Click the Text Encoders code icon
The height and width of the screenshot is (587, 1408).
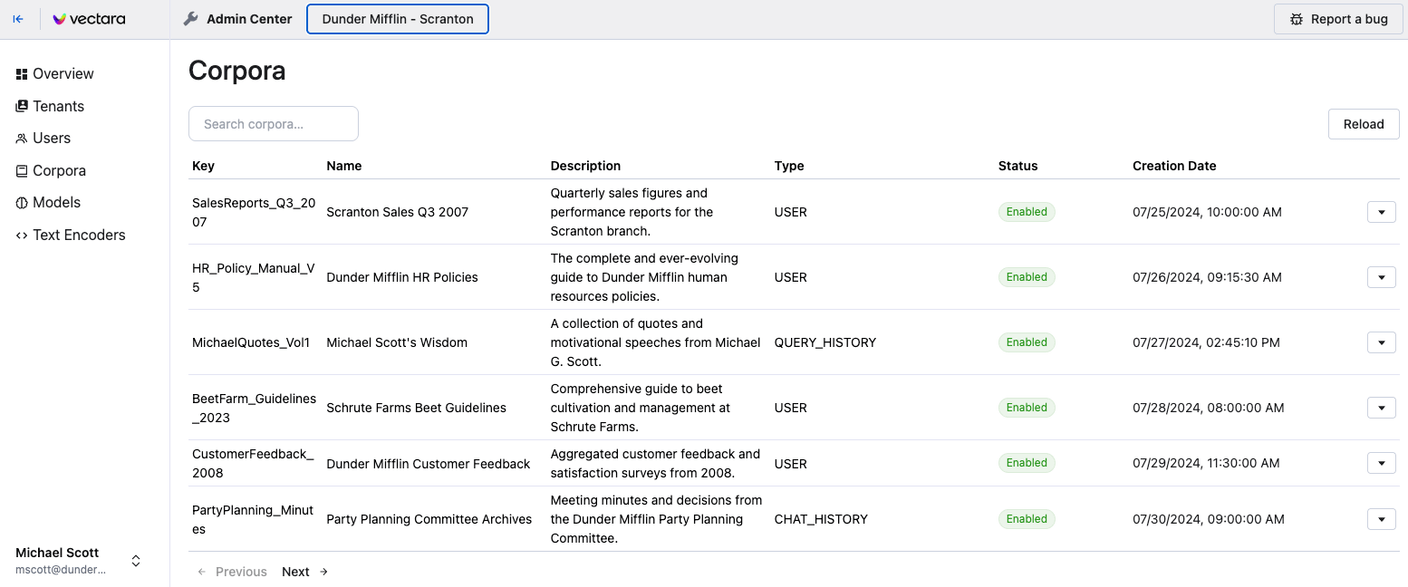coord(22,236)
